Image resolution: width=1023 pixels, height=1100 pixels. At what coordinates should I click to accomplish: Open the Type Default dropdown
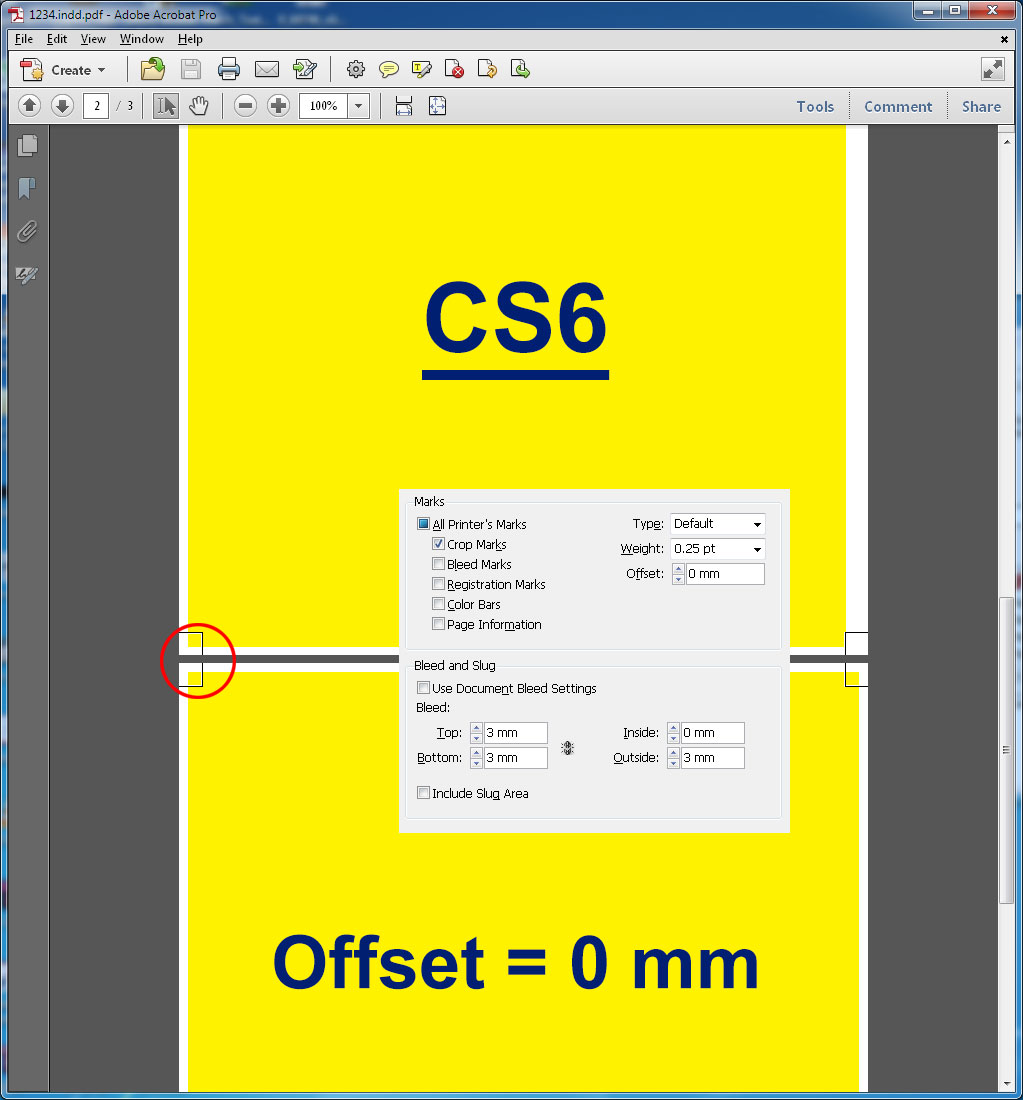click(x=717, y=523)
